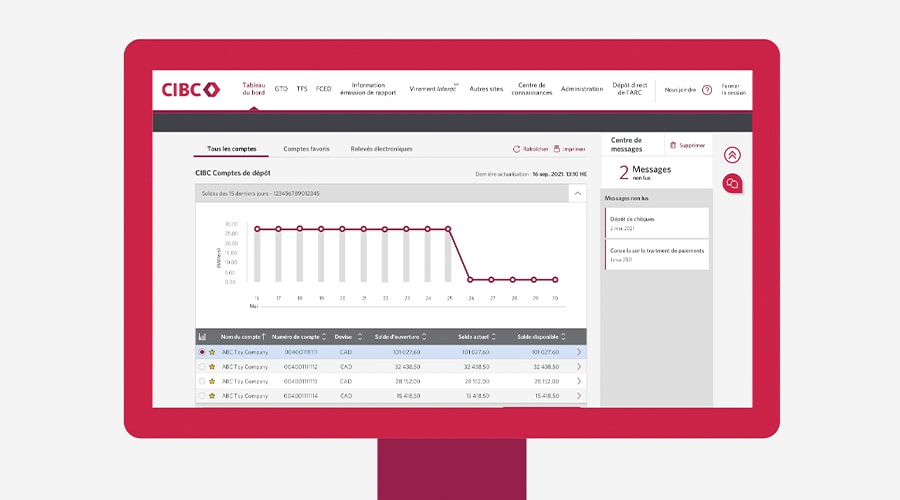Open Conseils sur le traitement de paiements message
Screen dimensions: 900x500
(x=657, y=255)
